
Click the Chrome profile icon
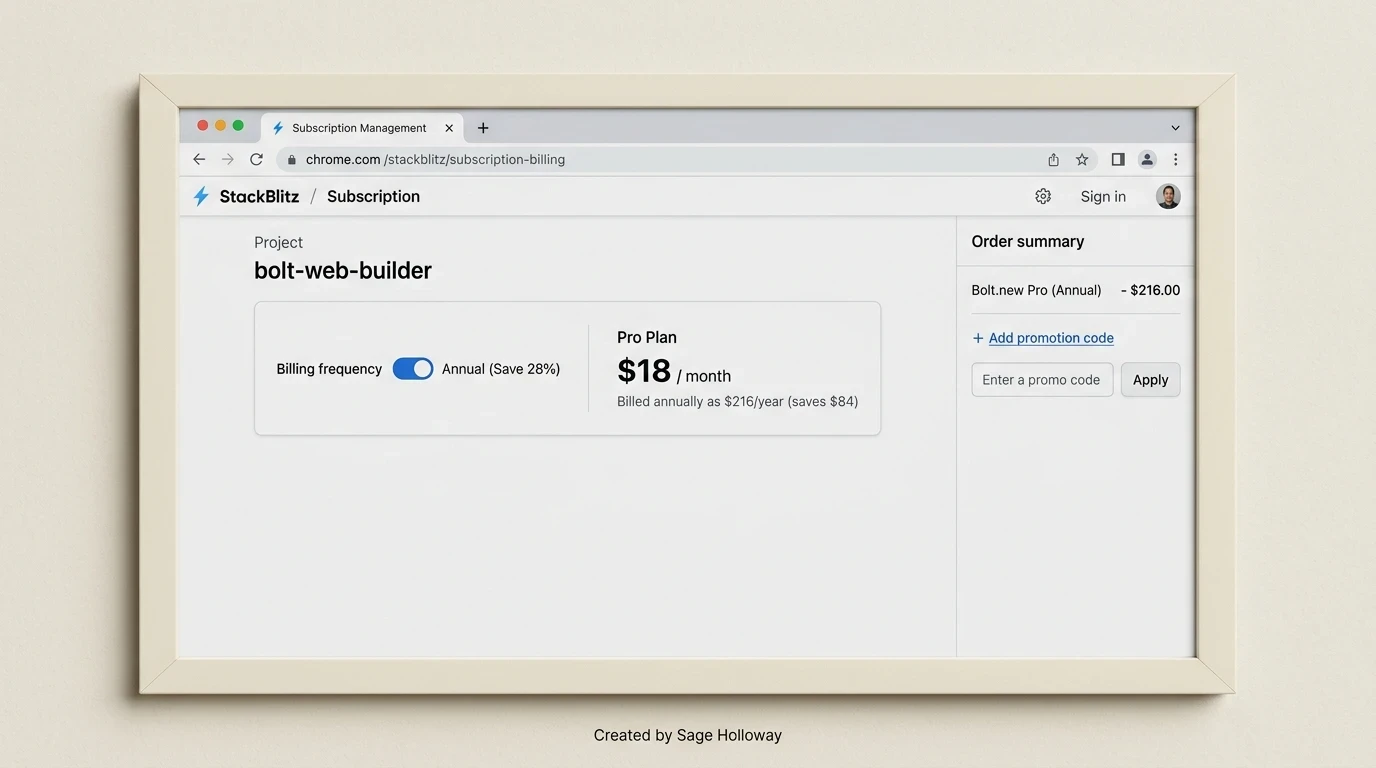tap(1147, 159)
